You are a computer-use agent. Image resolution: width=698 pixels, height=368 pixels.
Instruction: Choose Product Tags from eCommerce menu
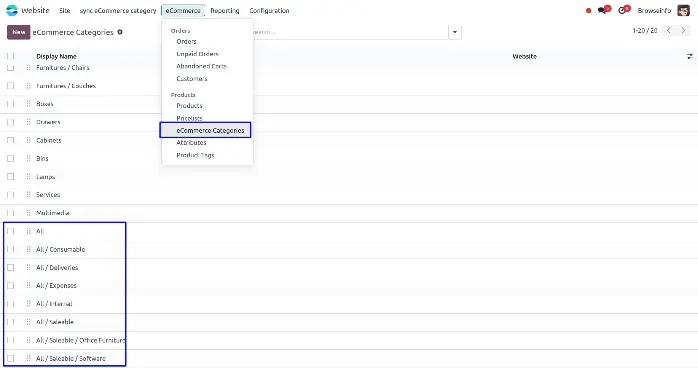click(x=195, y=155)
